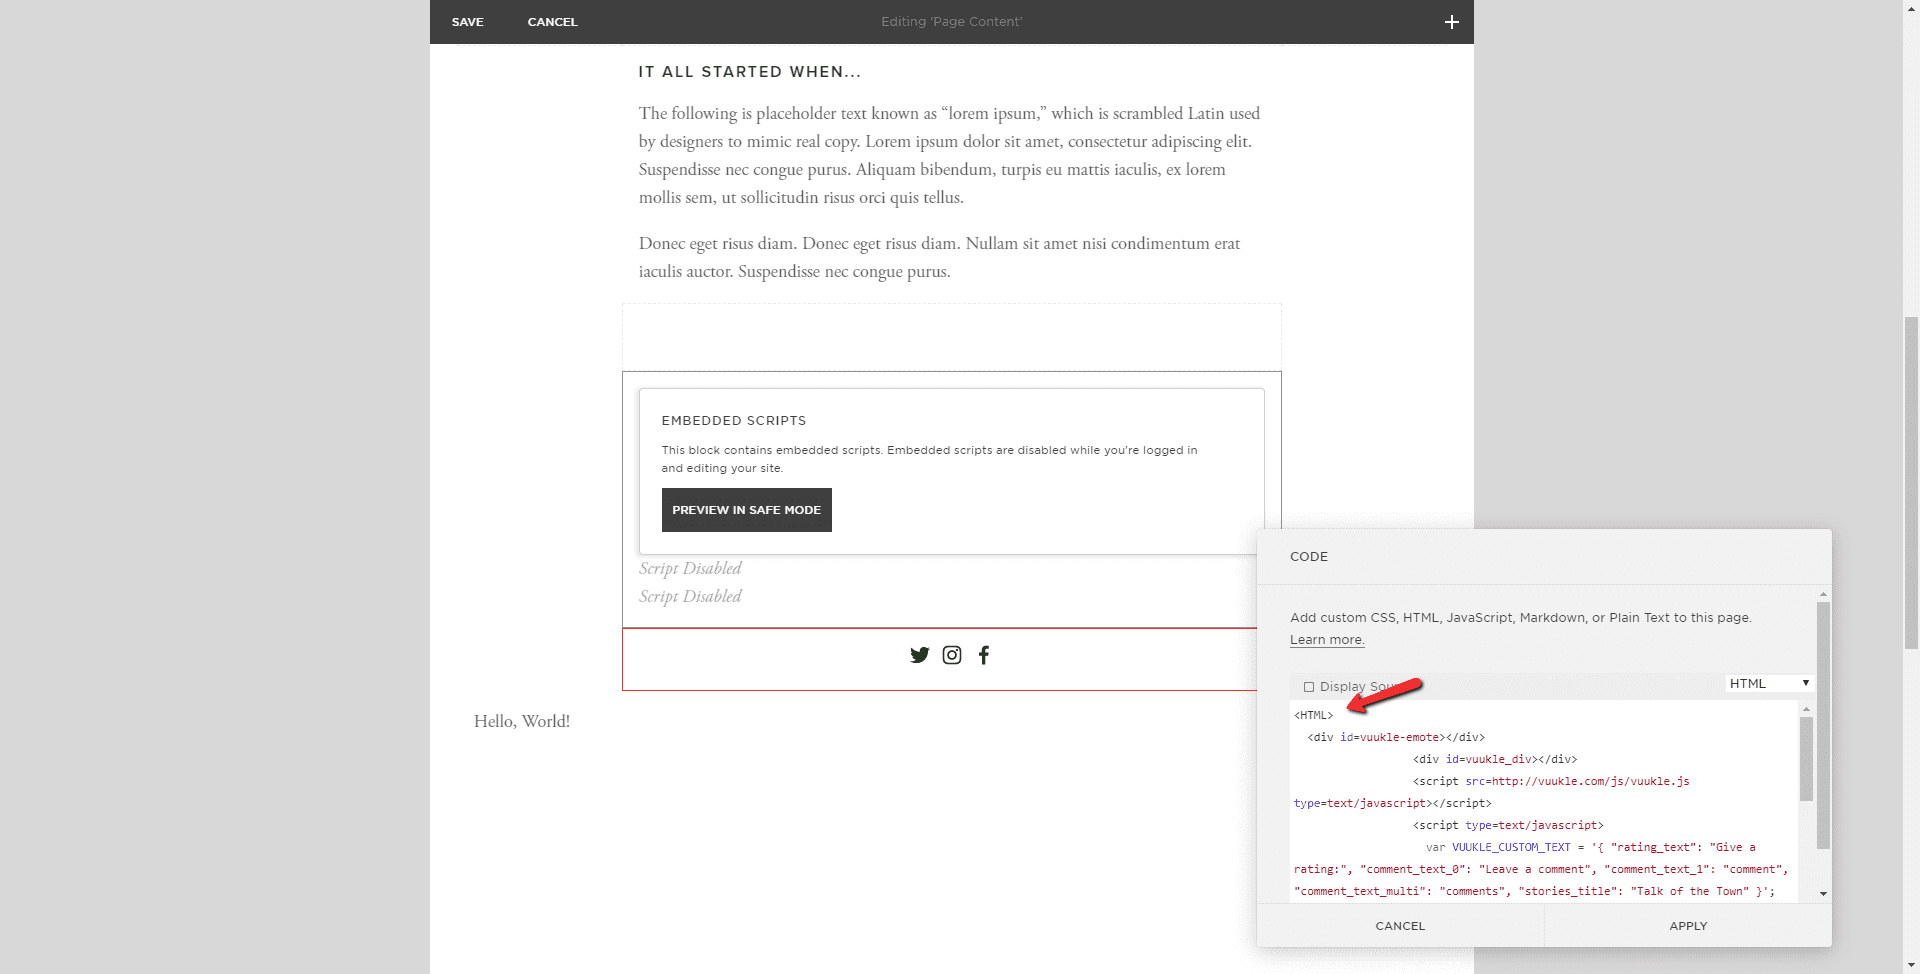Click the browser page scrollbar thumb
Screen dimensions: 1920x974
point(1911,480)
